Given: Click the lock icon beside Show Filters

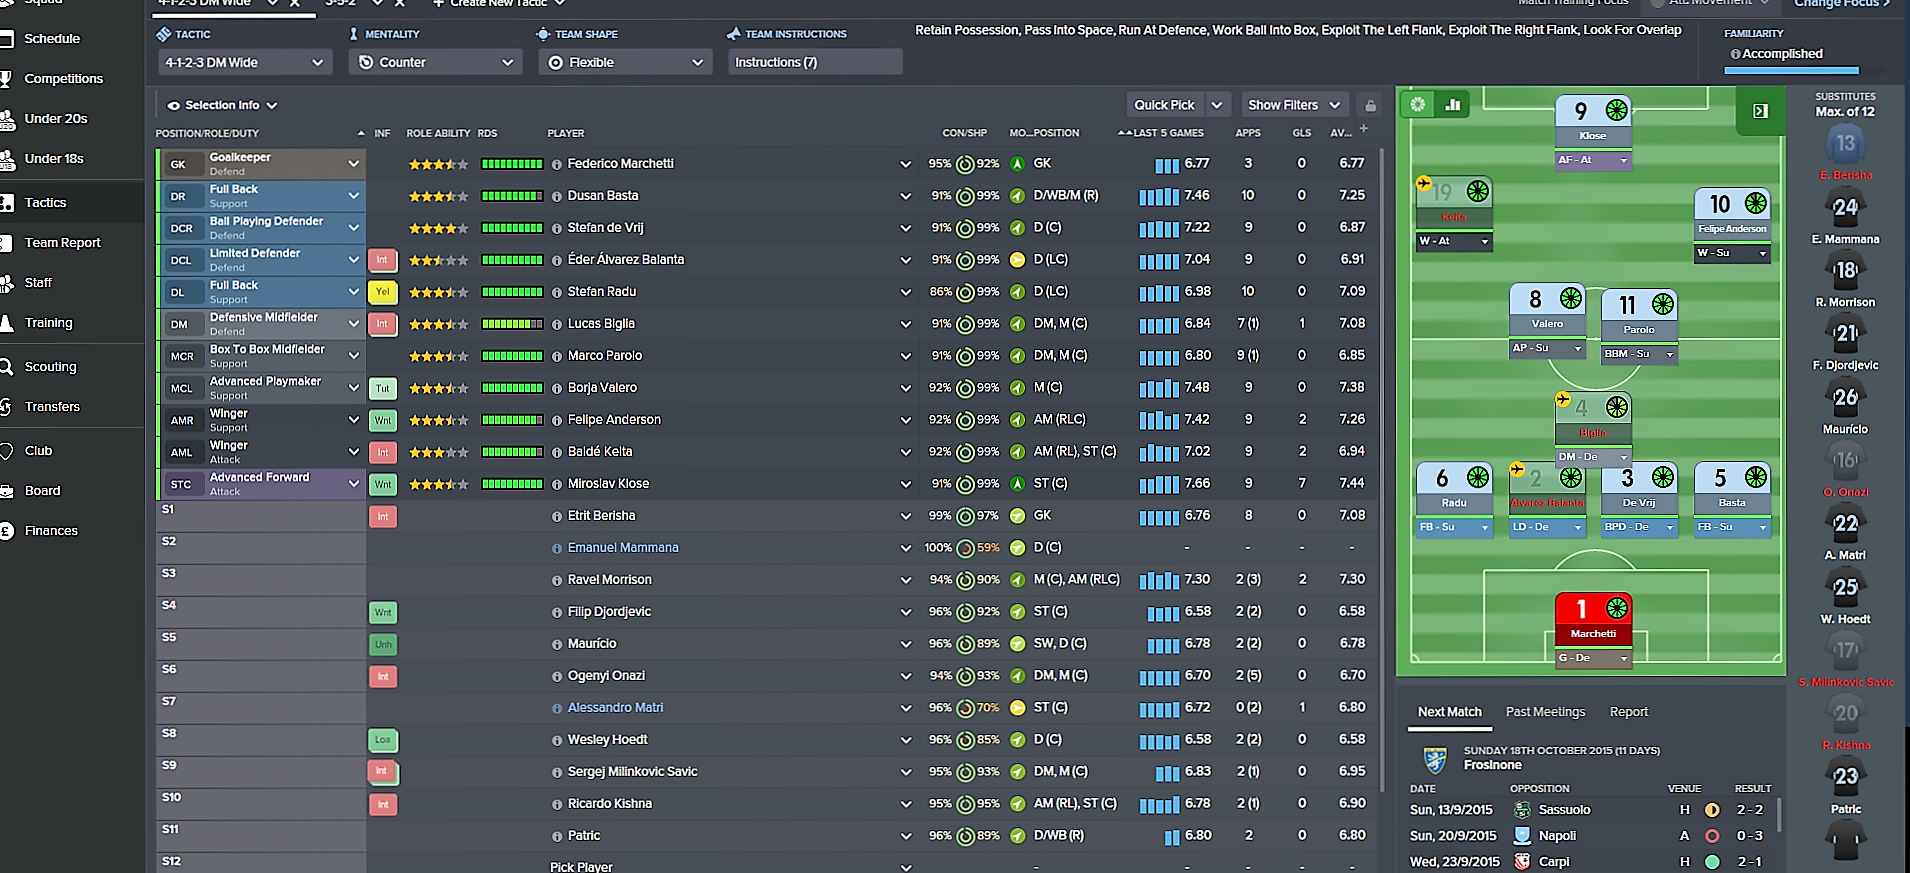Looking at the screenshot, I should (1370, 105).
